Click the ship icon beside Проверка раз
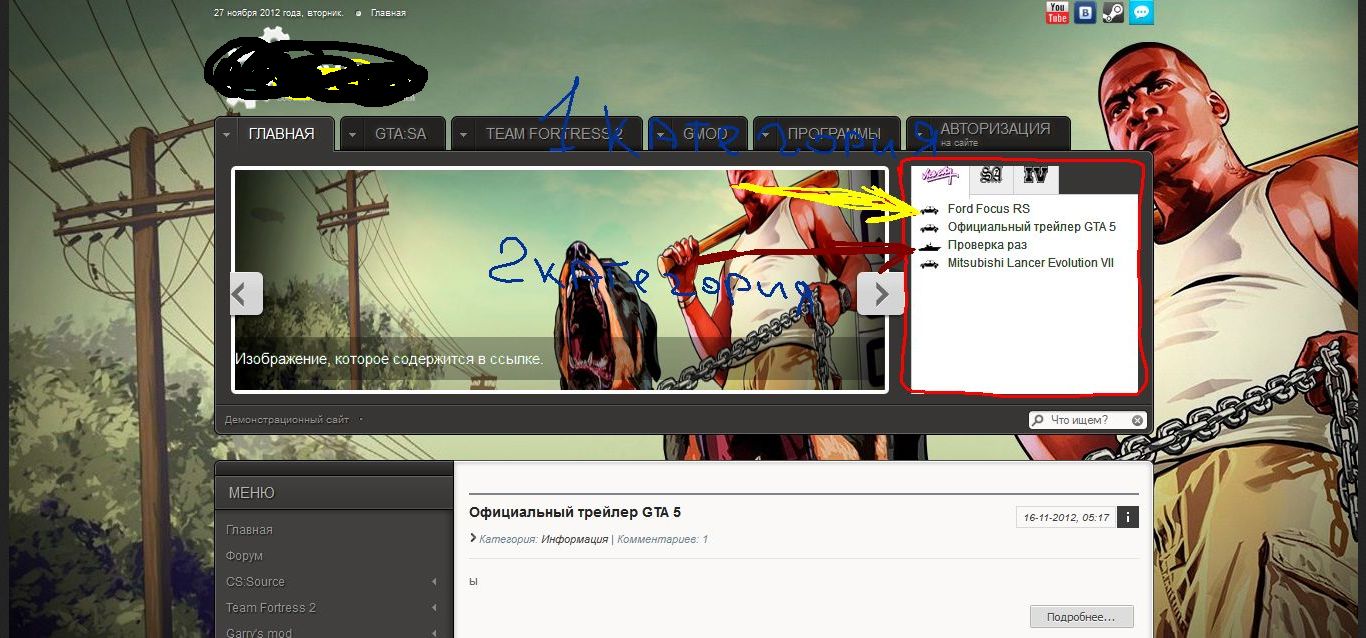This screenshot has height=638, width=1366. click(x=930, y=245)
